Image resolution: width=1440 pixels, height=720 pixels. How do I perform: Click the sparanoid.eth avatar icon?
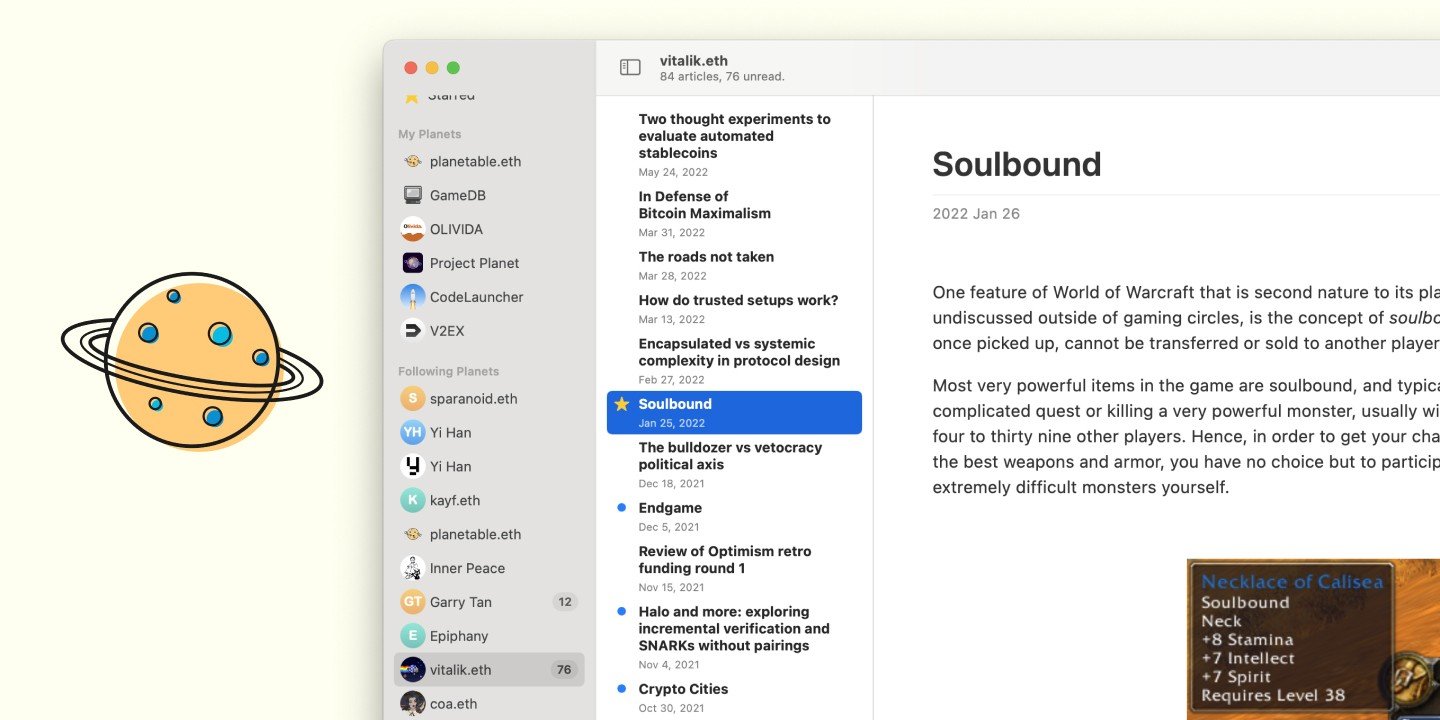coord(412,399)
